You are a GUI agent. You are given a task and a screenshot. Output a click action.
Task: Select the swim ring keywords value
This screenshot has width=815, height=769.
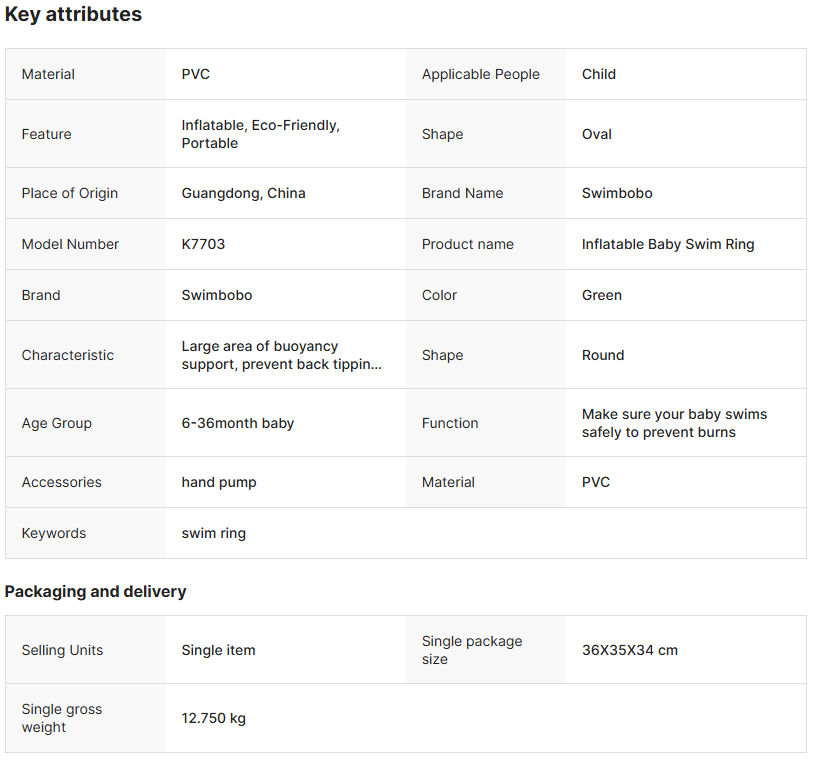click(x=213, y=533)
